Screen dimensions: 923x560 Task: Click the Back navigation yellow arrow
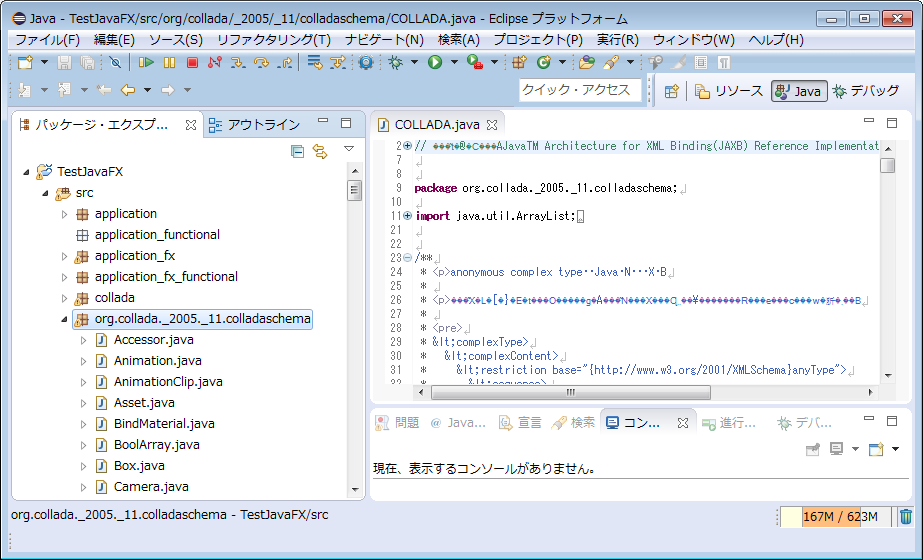pyautogui.click(x=128, y=90)
